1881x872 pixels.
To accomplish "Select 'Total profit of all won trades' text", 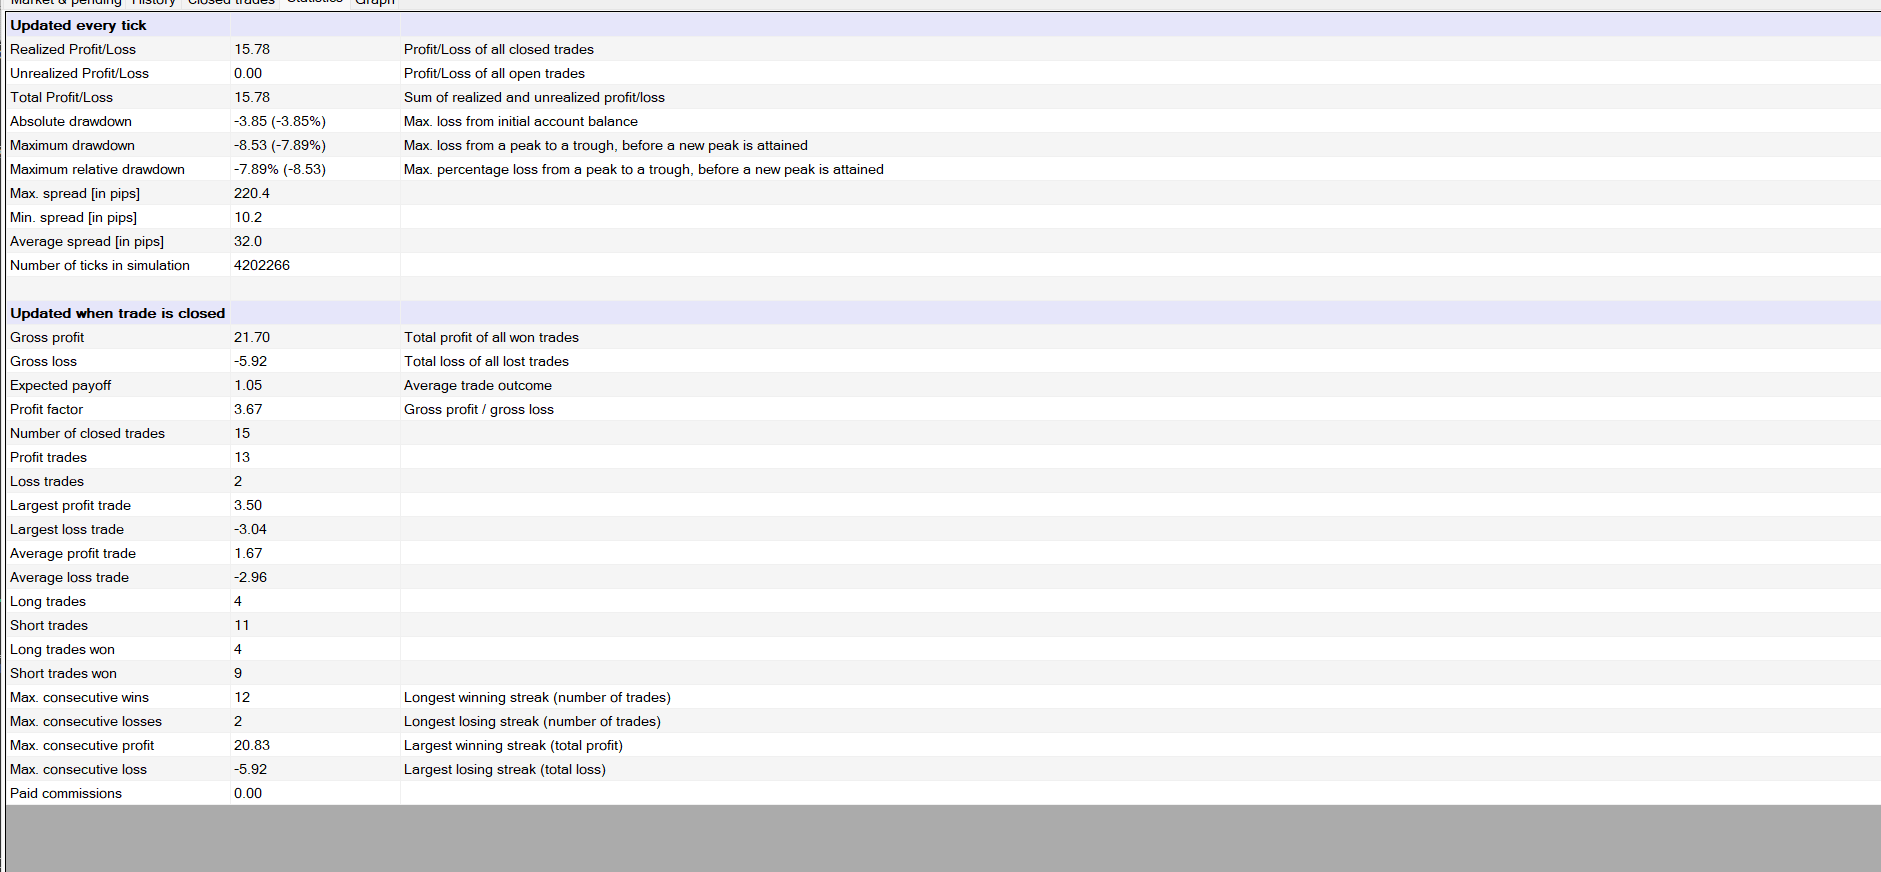I will pos(491,337).
